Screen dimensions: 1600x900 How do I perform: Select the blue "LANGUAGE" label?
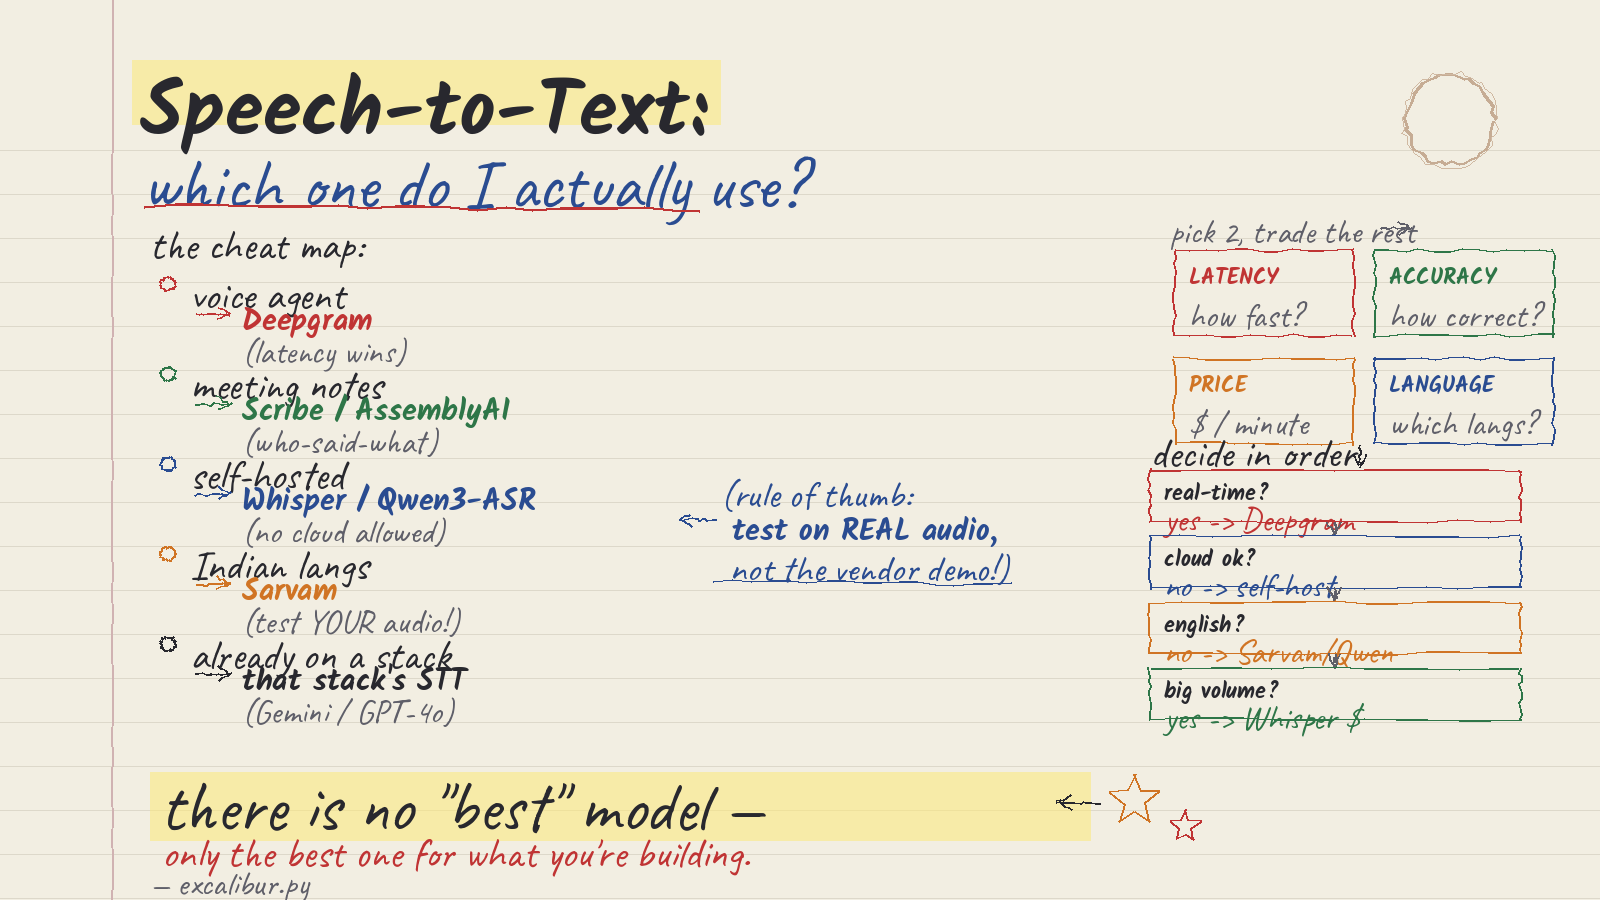(x=1441, y=384)
